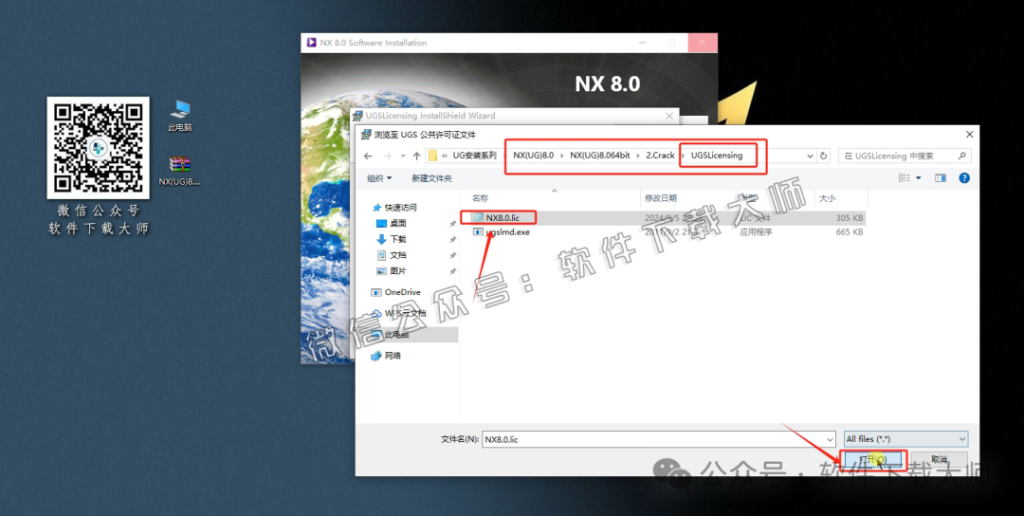Viewport: 1024px width, 516px height.
Task: Go back with the left arrow
Action: pos(368,156)
